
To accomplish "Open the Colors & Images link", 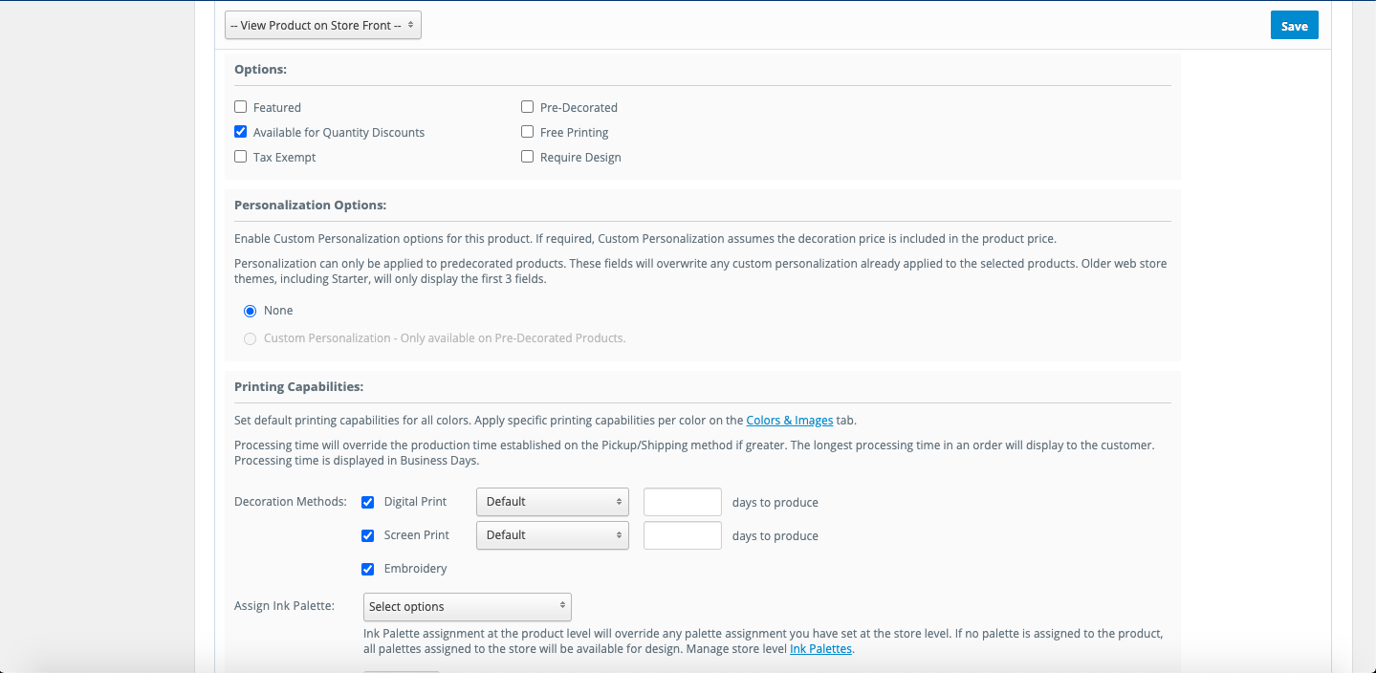I will (789, 420).
